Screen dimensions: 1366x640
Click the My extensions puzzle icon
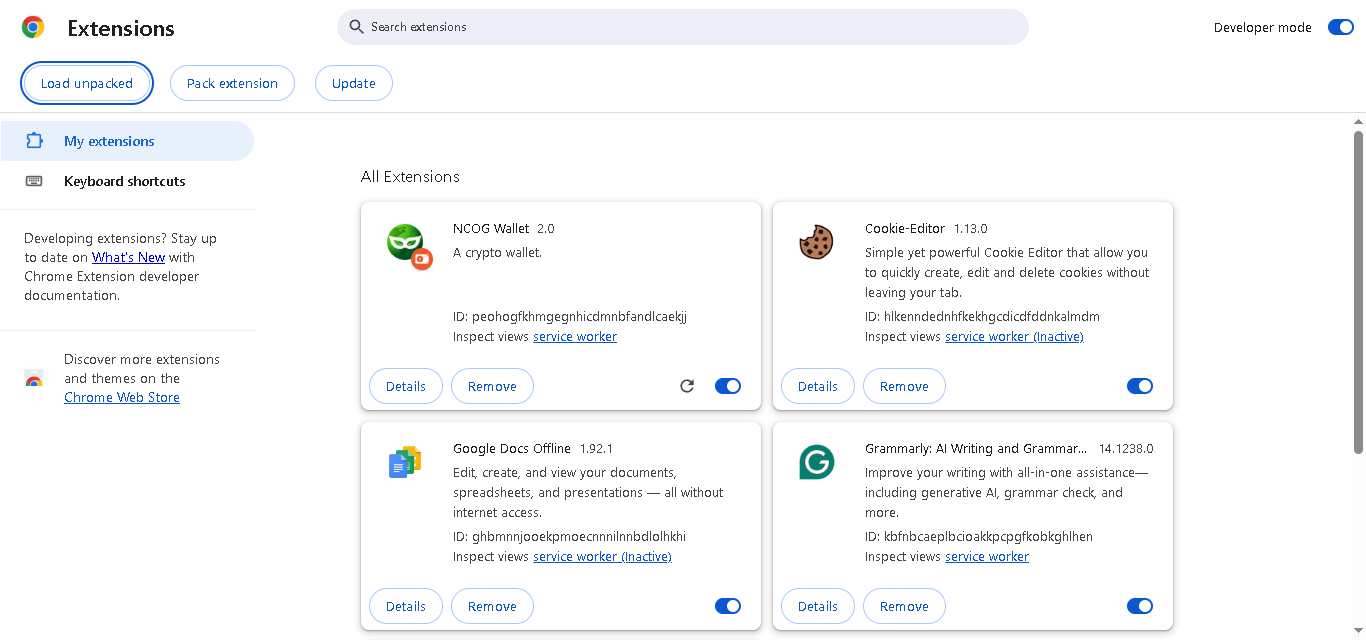34,141
